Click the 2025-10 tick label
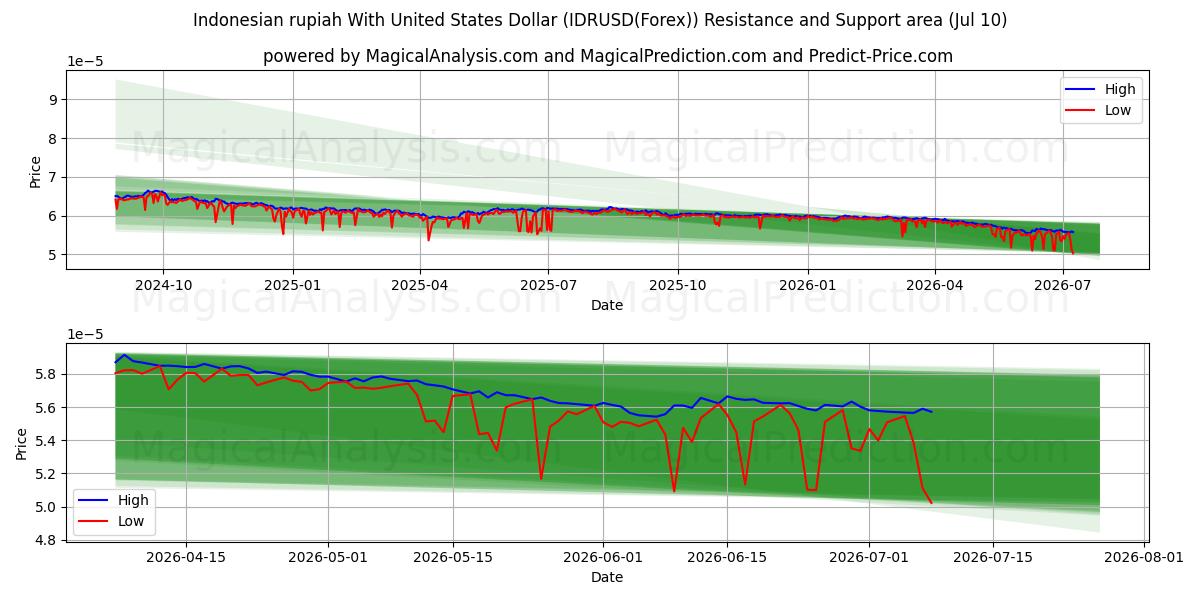 (678, 285)
